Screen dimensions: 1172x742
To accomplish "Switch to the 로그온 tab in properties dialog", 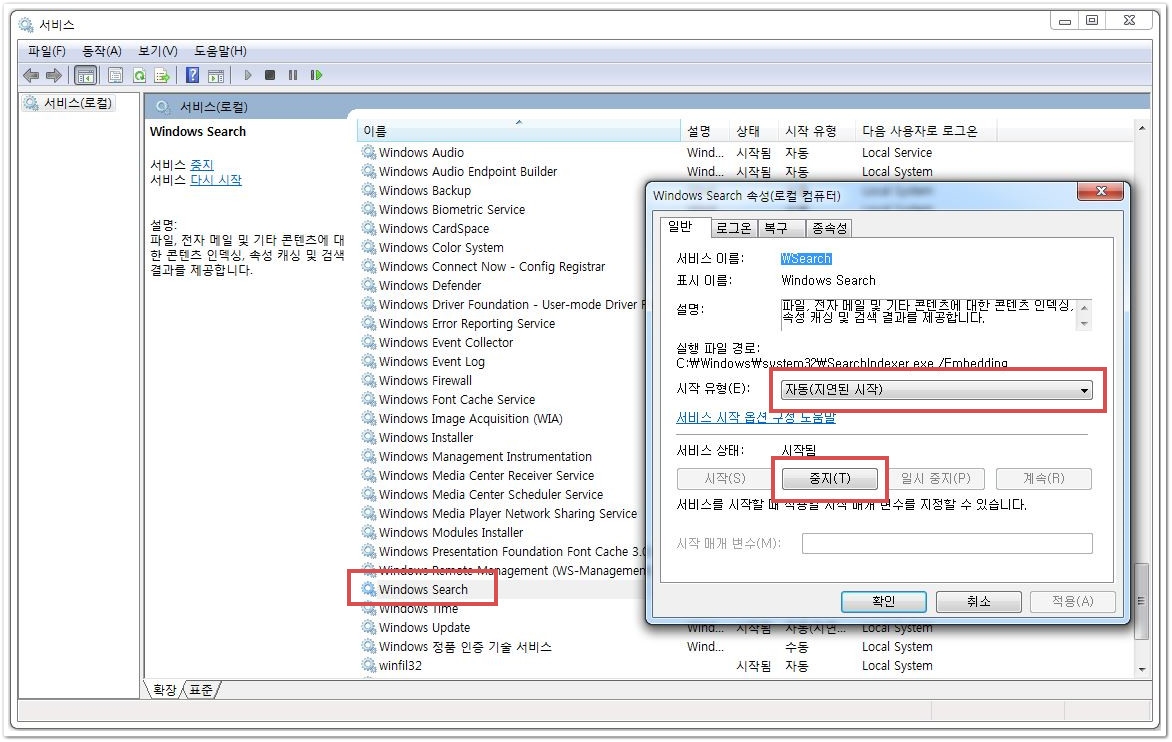I will coord(733,228).
